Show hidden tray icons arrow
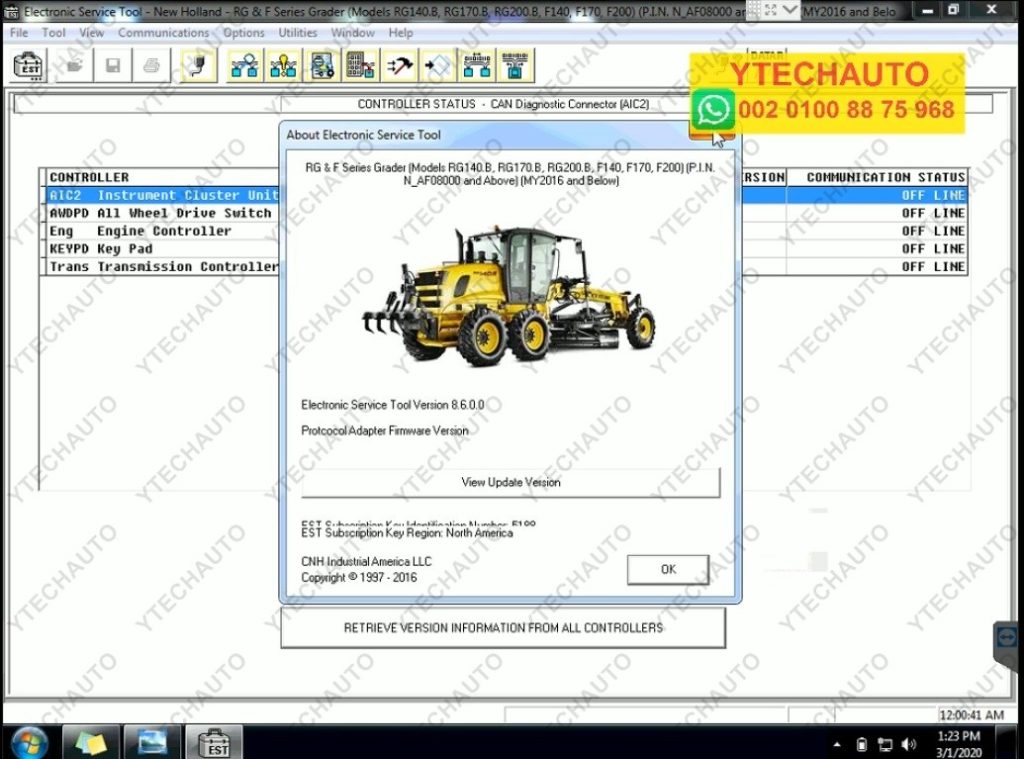The image size is (1024, 759). tap(837, 744)
